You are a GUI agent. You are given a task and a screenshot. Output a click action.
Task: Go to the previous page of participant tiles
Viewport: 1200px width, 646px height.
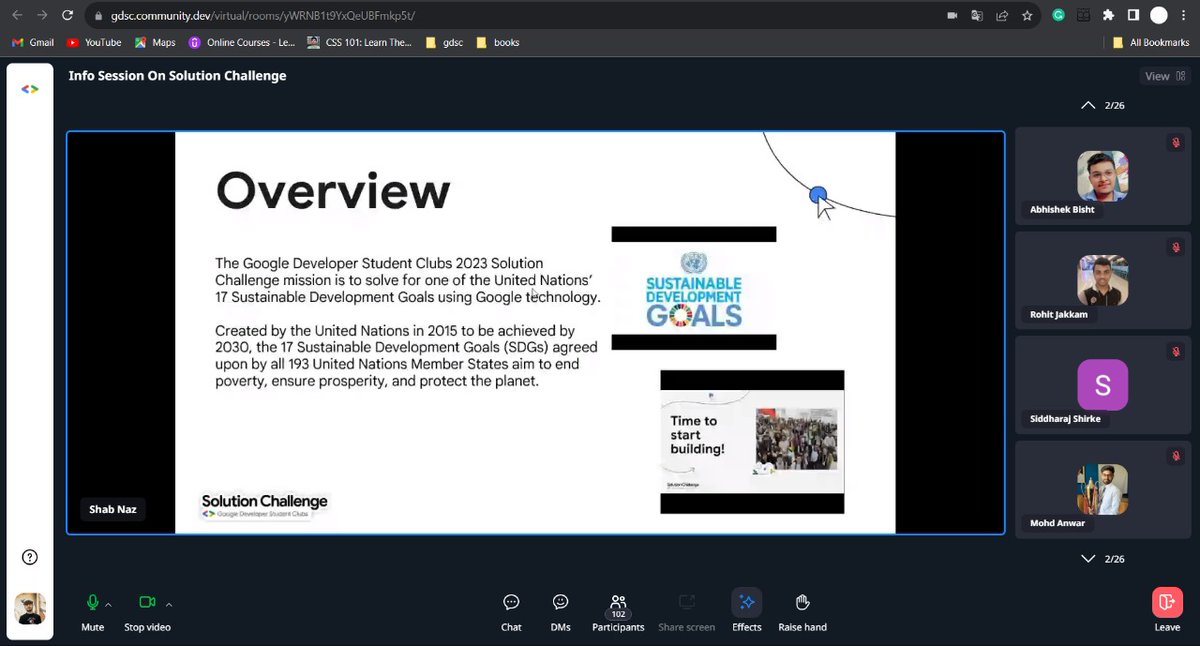(1088, 105)
